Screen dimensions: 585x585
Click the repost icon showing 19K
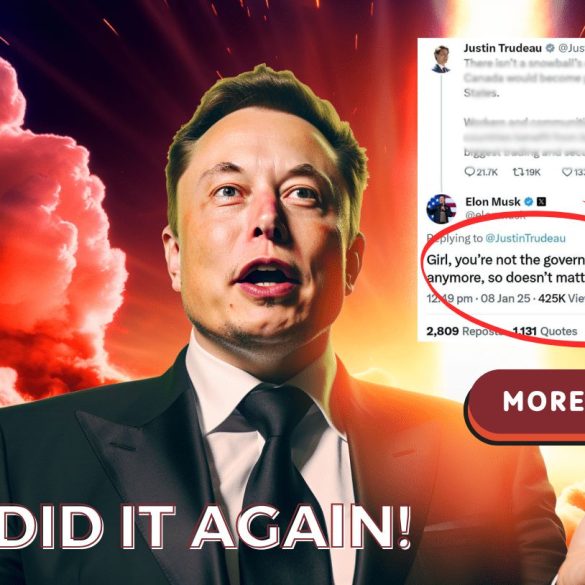pyautogui.click(x=517, y=172)
